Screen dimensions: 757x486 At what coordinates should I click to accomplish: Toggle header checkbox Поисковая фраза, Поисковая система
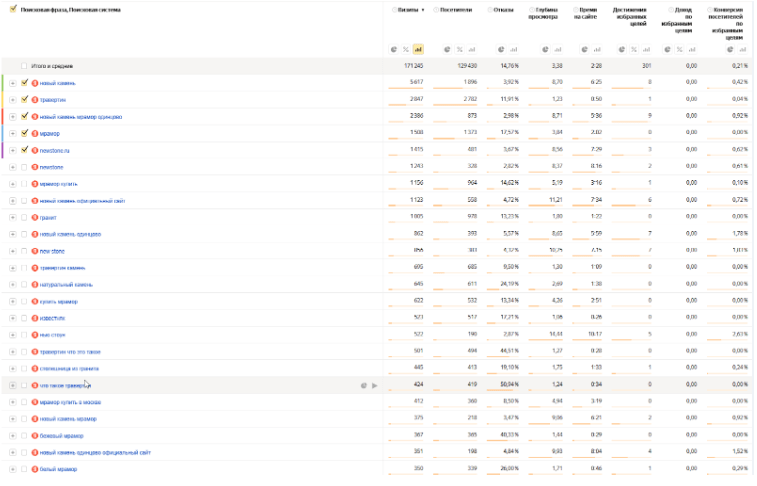coord(13,9)
